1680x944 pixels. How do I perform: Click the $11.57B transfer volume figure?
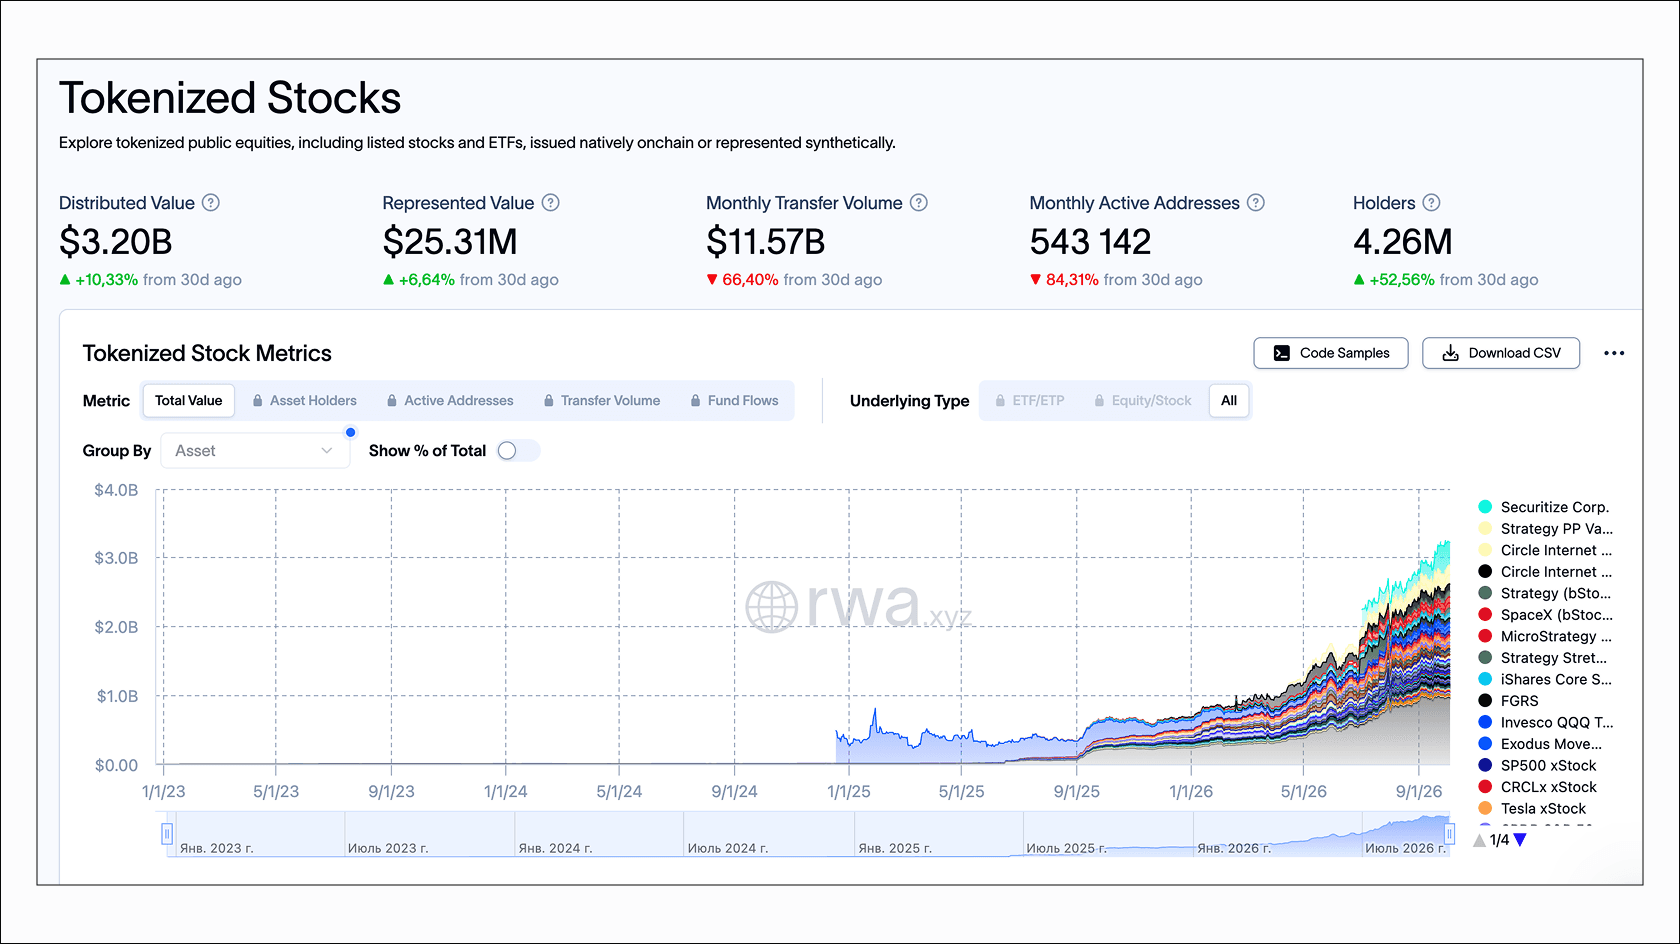pyautogui.click(x=766, y=242)
